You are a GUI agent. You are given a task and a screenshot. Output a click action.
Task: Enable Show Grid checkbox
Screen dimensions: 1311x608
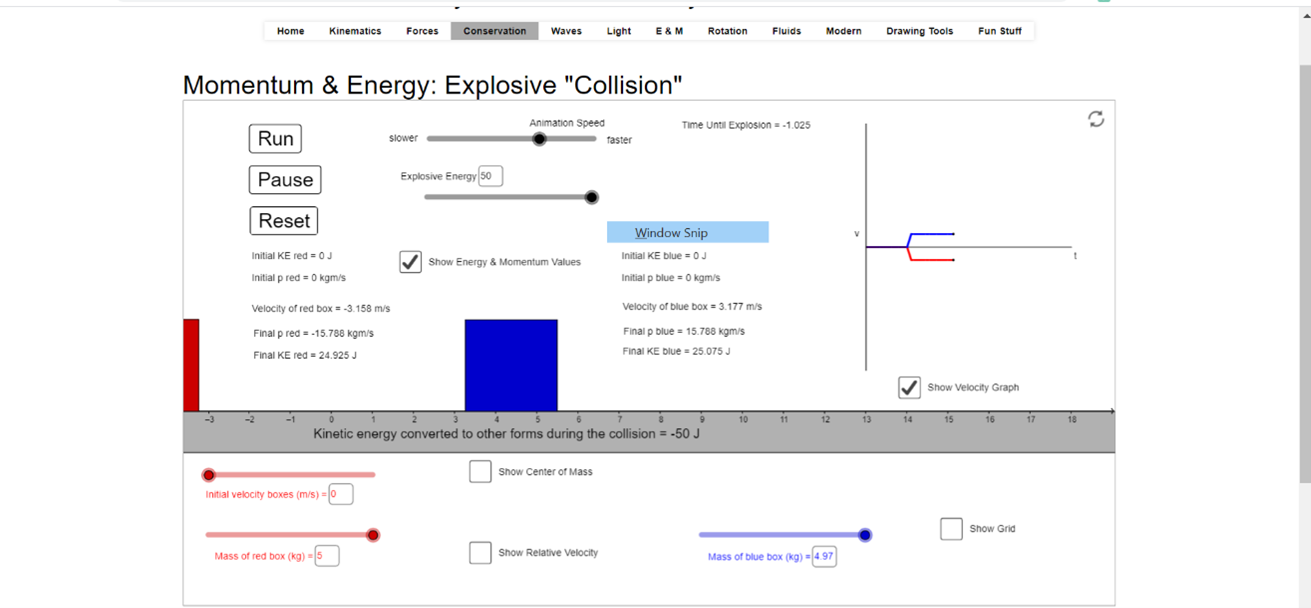tap(951, 528)
